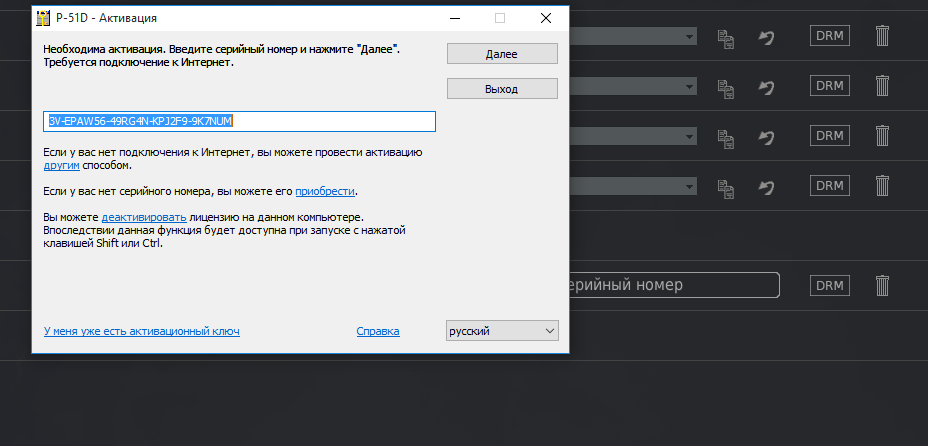Click the DRM button in the first row
The image size is (928, 446).
(x=830, y=35)
